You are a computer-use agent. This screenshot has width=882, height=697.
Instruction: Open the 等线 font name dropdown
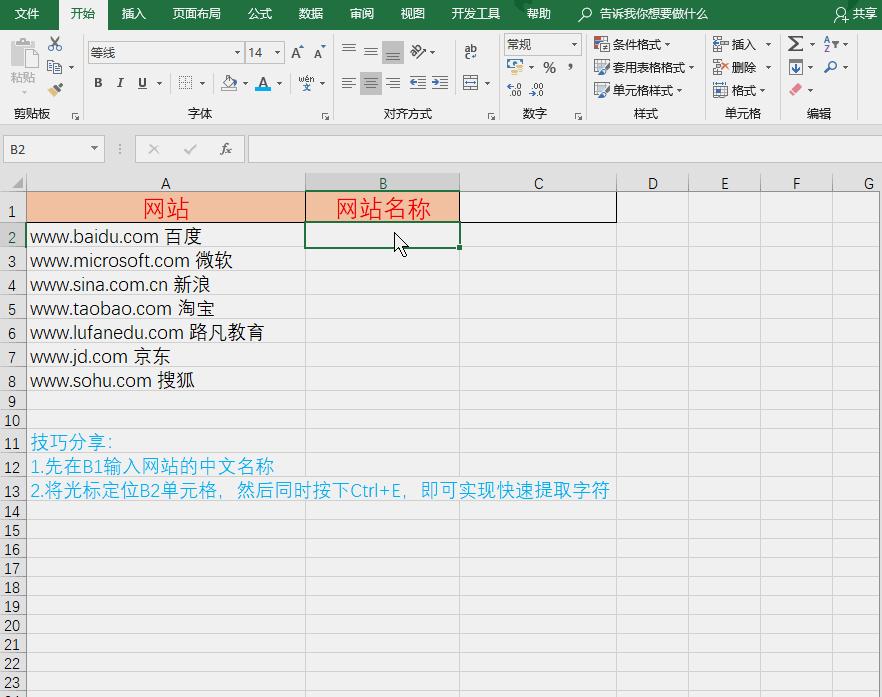pos(236,52)
